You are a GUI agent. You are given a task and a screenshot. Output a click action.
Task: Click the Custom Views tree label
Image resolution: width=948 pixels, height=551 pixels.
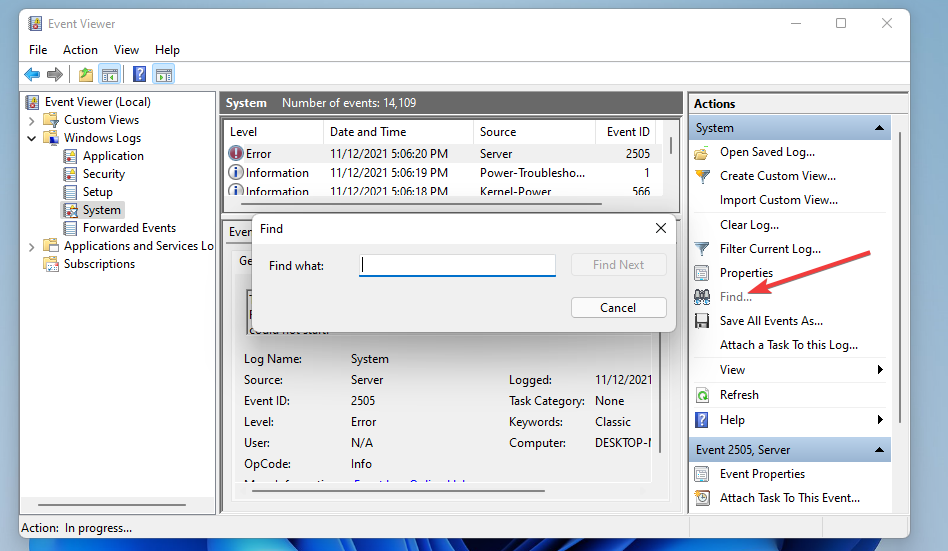click(102, 120)
